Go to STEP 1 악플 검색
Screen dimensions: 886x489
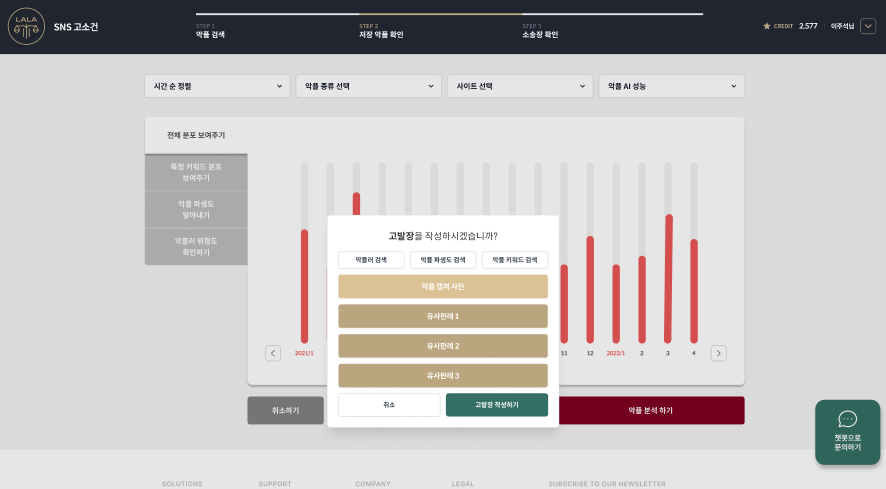(210, 30)
